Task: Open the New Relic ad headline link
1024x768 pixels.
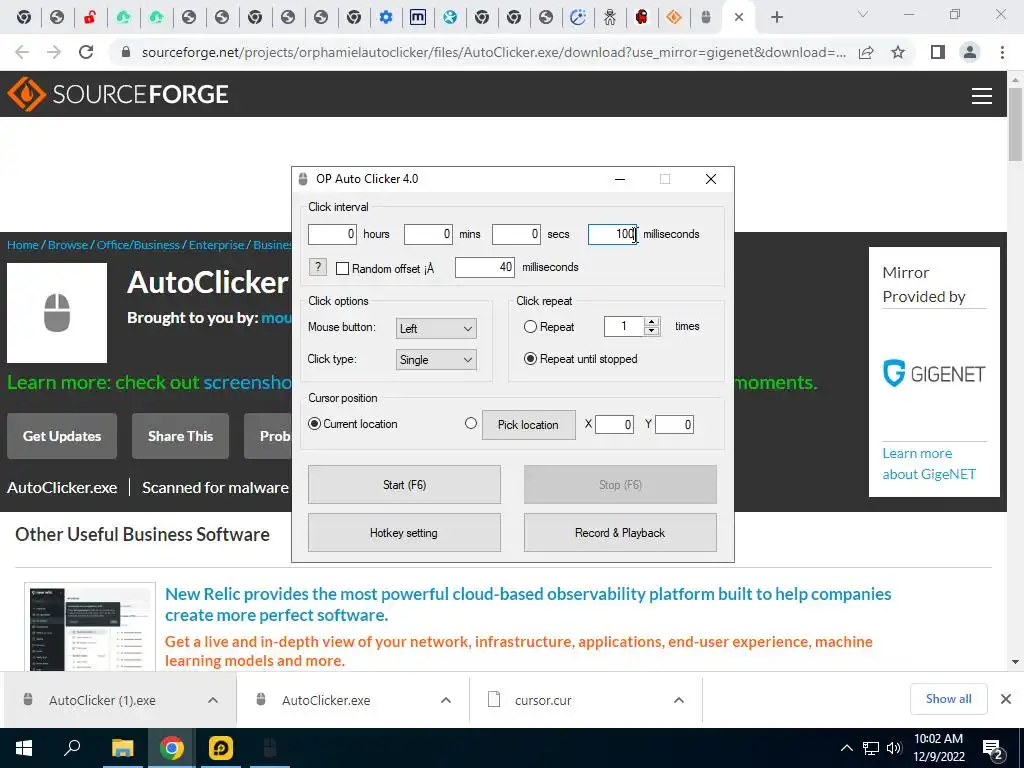Action: [528, 604]
